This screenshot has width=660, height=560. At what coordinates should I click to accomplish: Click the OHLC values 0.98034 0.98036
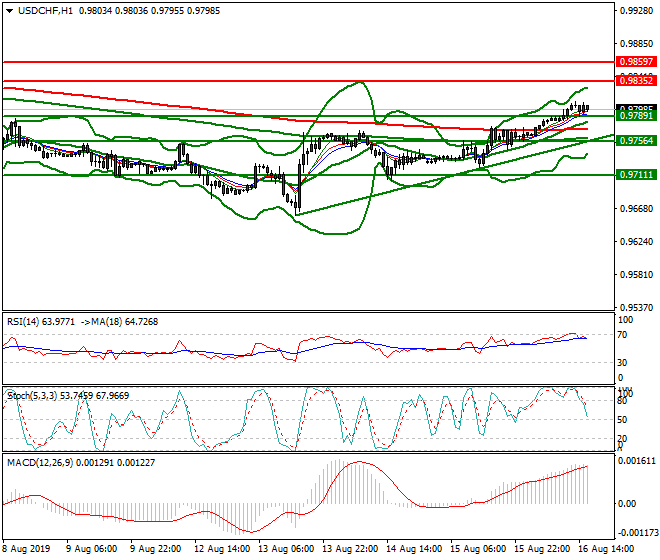click(114, 11)
